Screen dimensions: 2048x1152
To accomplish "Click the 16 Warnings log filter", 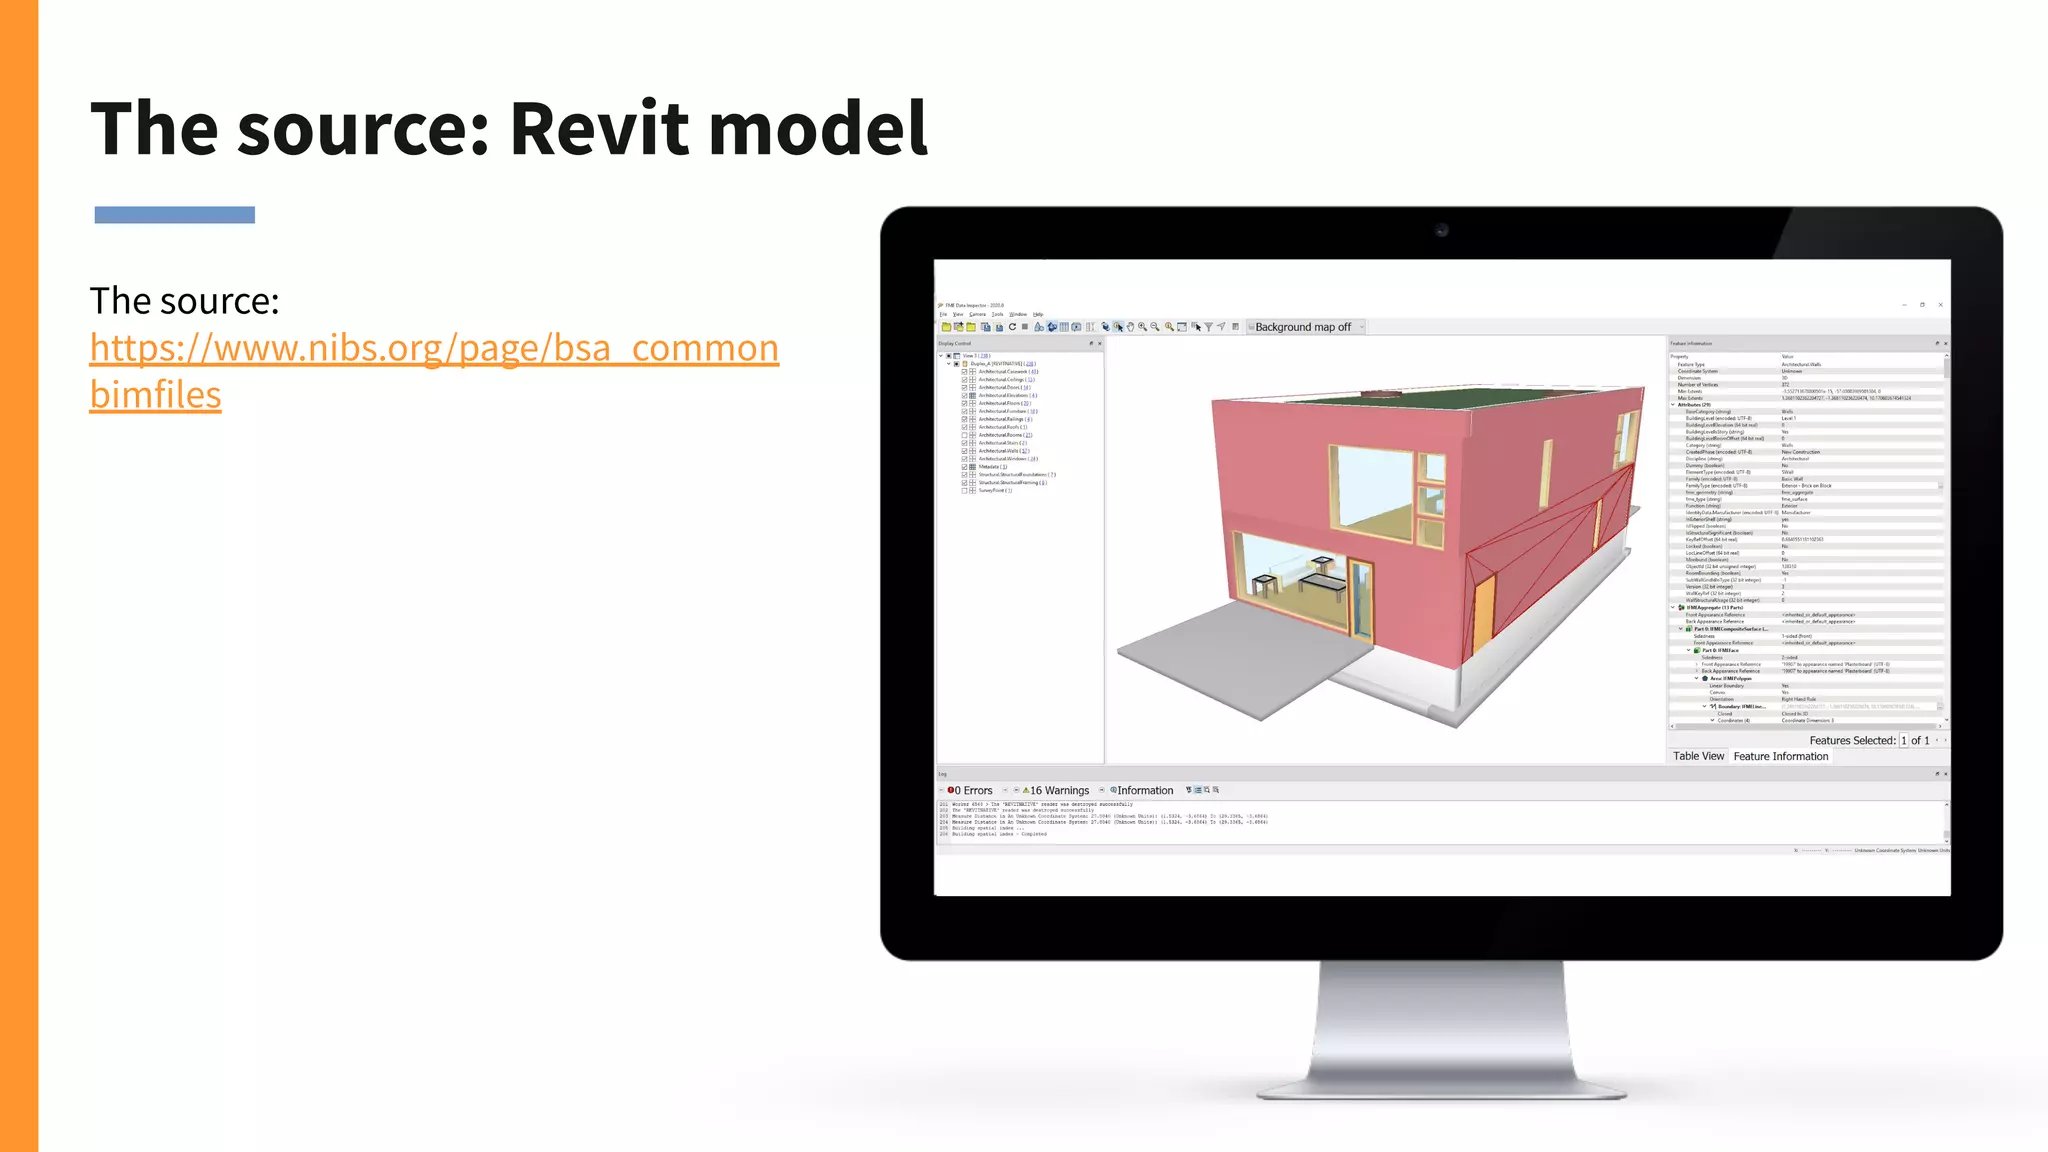I will 1056,790.
